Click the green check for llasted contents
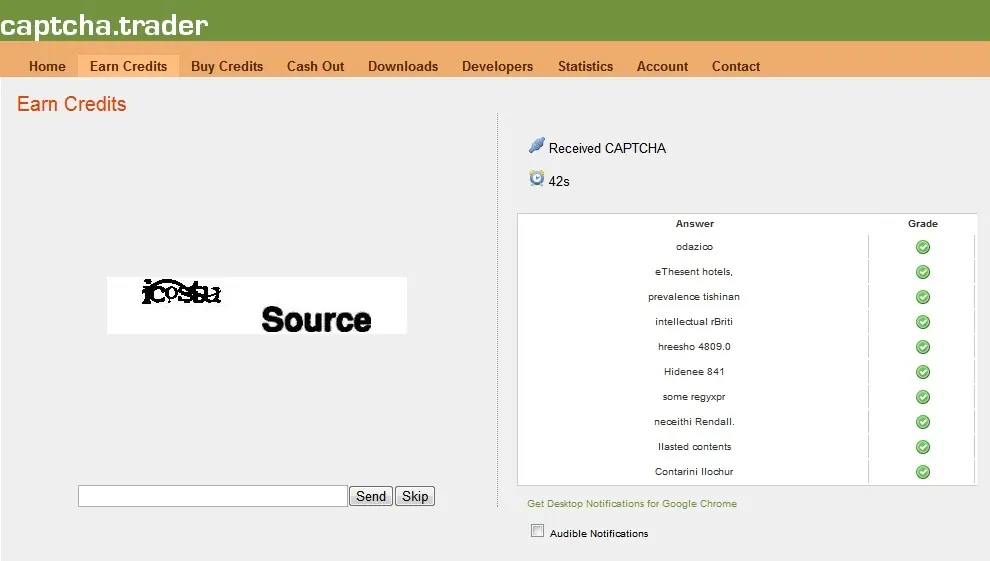Image resolution: width=990 pixels, height=561 pixels. [x=922, y=447]
